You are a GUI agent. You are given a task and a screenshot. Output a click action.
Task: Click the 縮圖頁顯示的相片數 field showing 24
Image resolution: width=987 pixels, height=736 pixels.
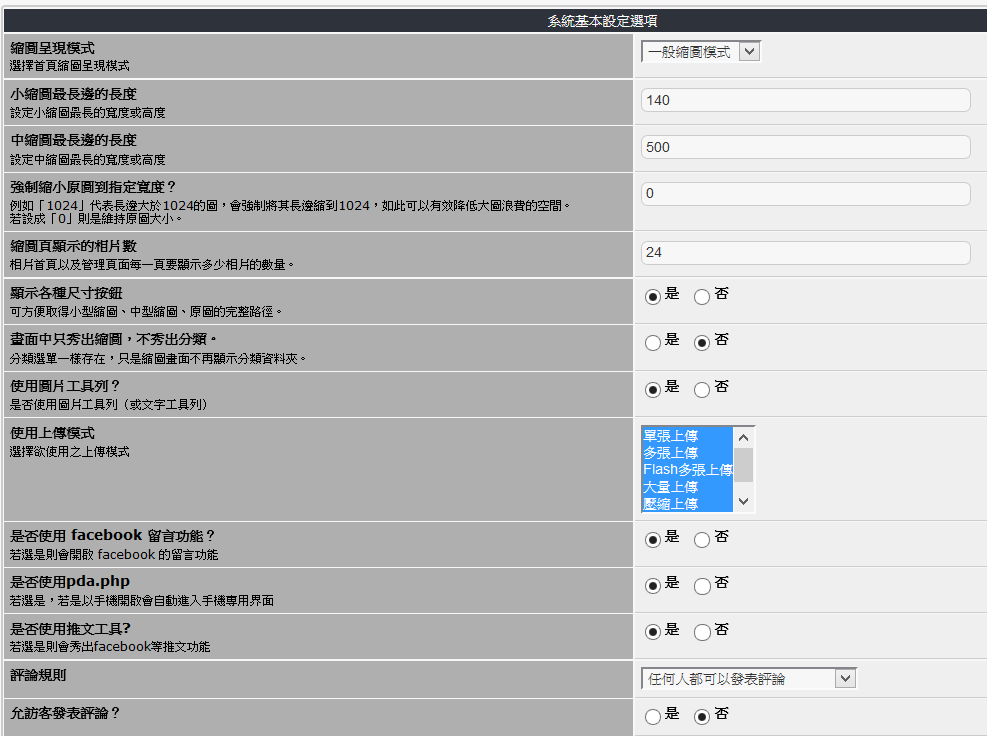(805, 253)
